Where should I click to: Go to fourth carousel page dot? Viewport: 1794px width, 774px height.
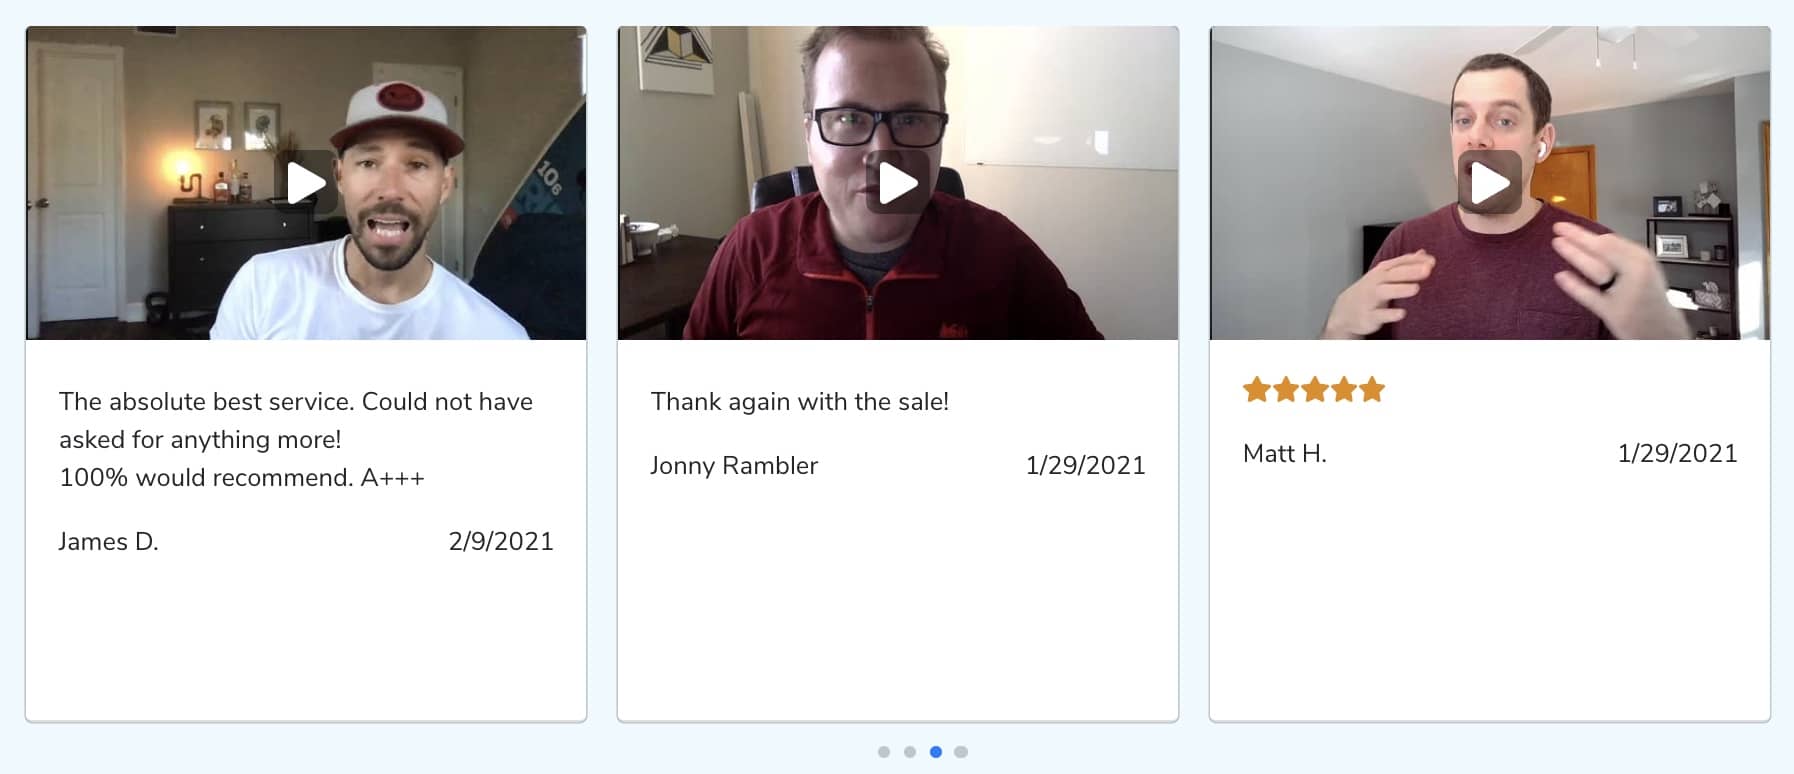pos(961,752)
